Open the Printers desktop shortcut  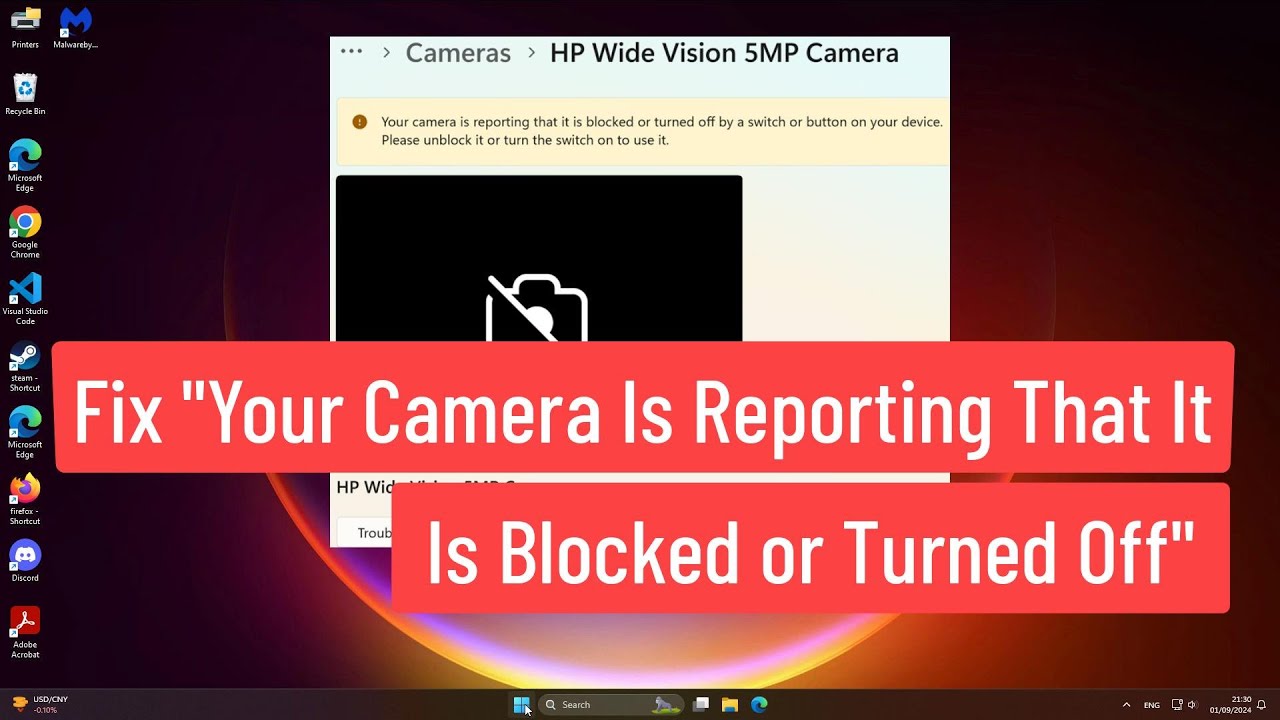[x=25, y=28]
